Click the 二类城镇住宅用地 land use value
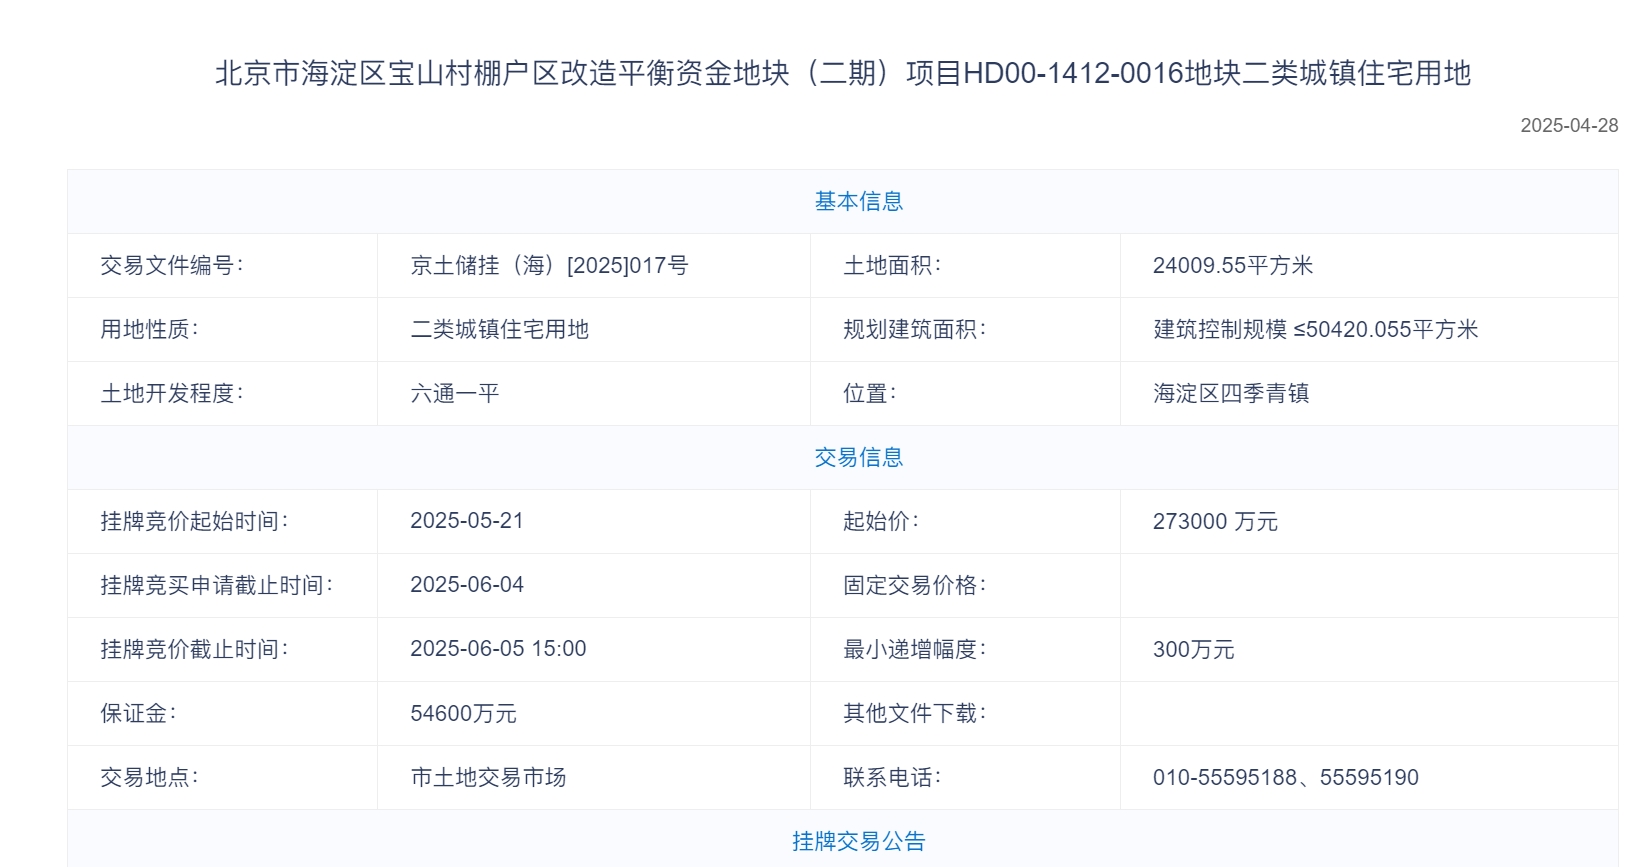 tap(500, 329)
